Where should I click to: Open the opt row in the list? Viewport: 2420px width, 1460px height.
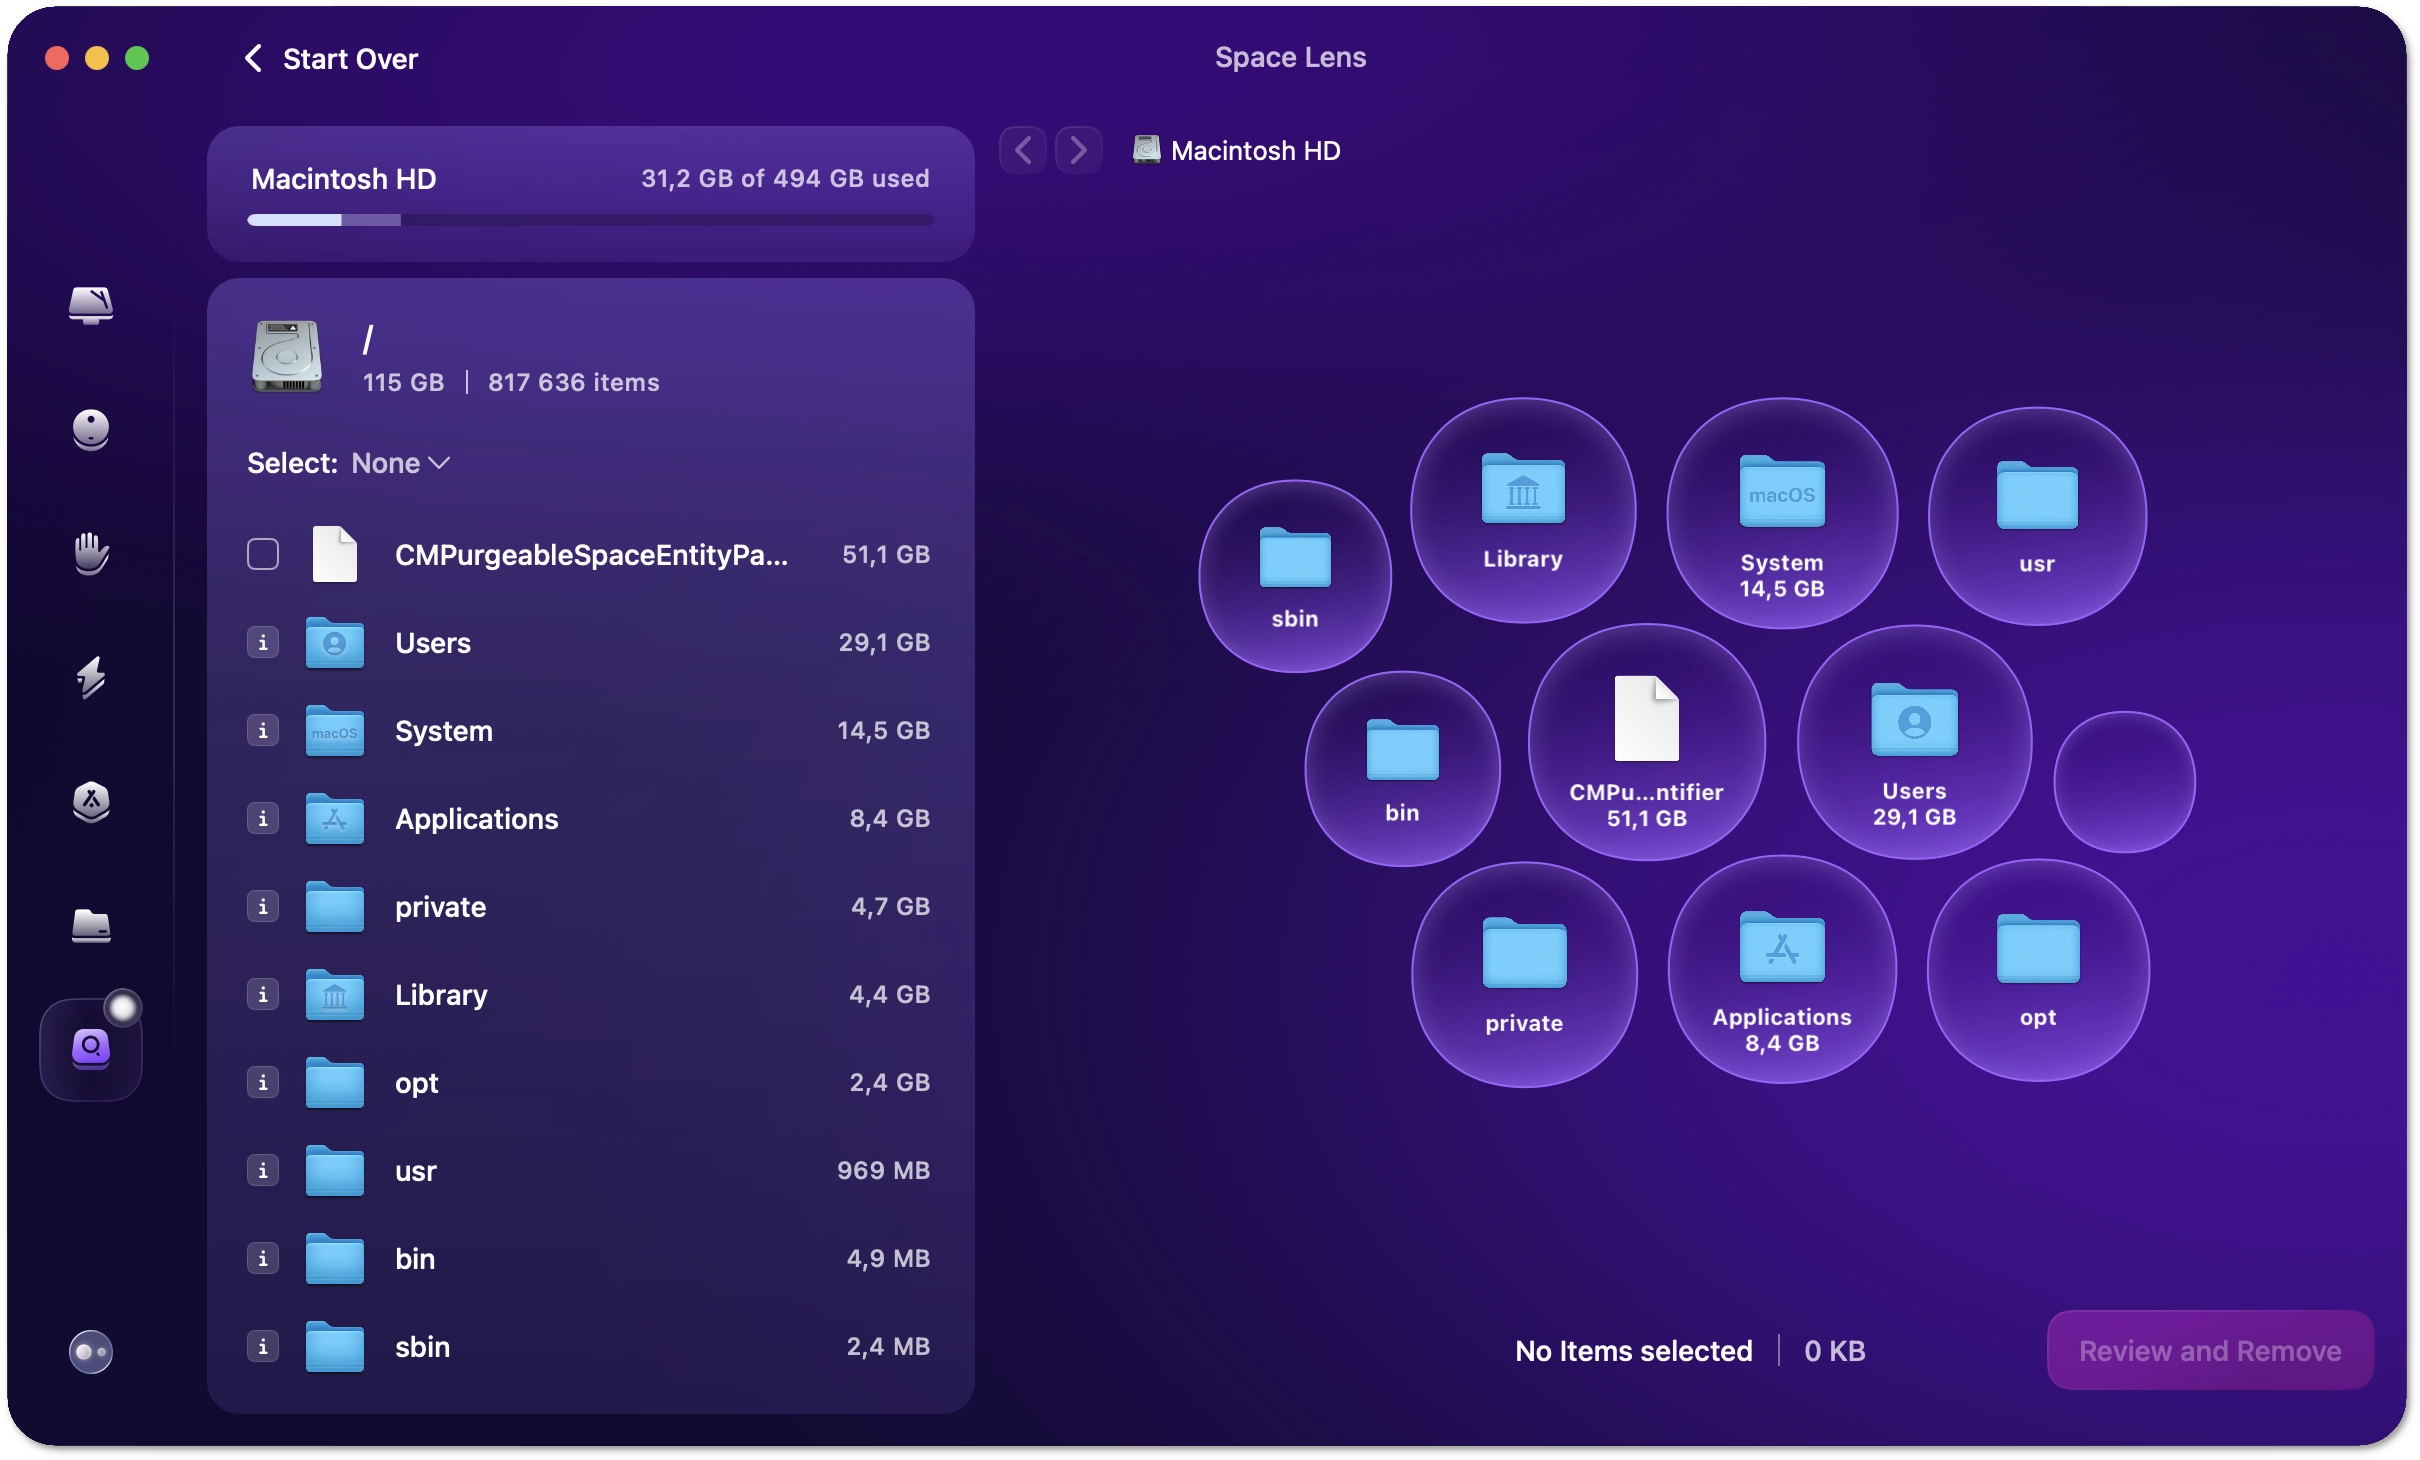click(x=590, y=1082)
